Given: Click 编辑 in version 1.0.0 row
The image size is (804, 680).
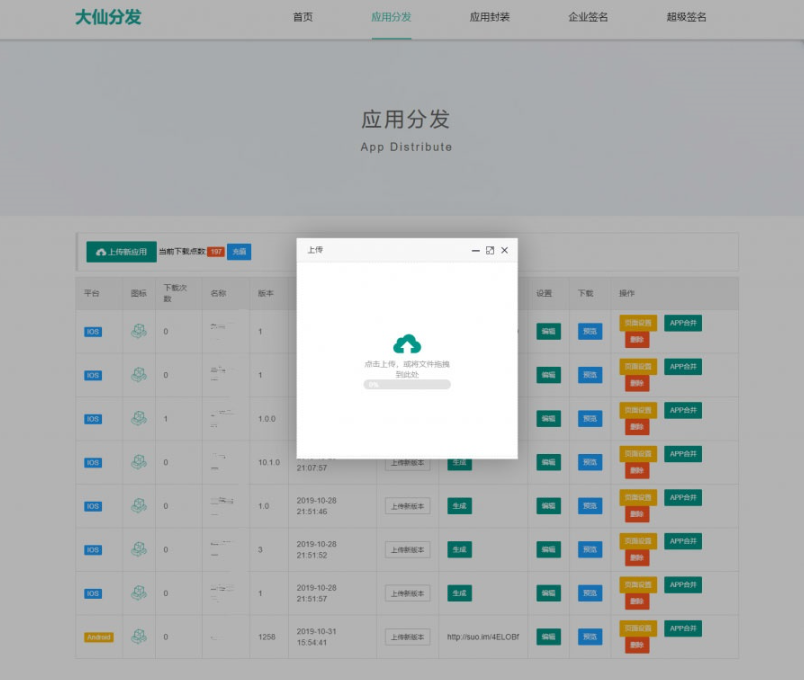Looking at the screenshot, I should click(549, 419).
